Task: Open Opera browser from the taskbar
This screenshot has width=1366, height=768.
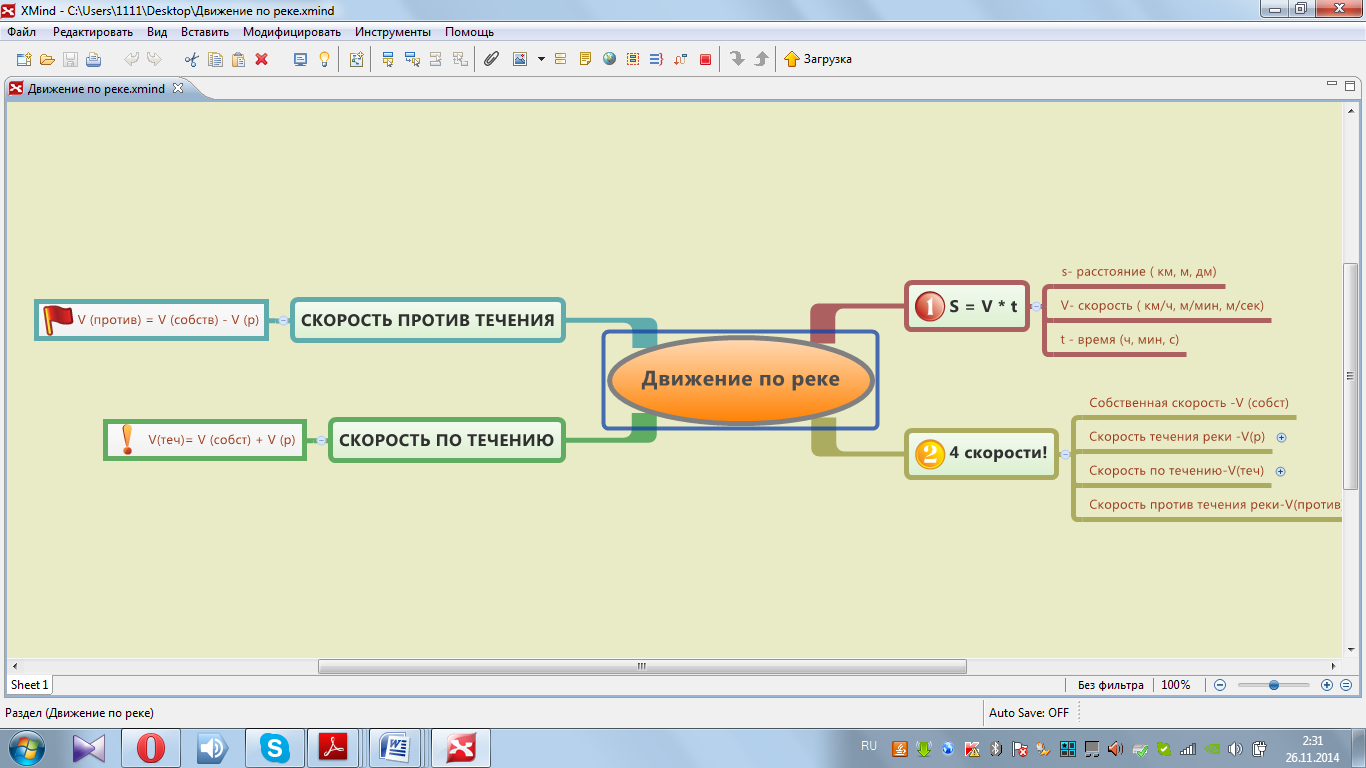Action: click(x=150, y=748)
